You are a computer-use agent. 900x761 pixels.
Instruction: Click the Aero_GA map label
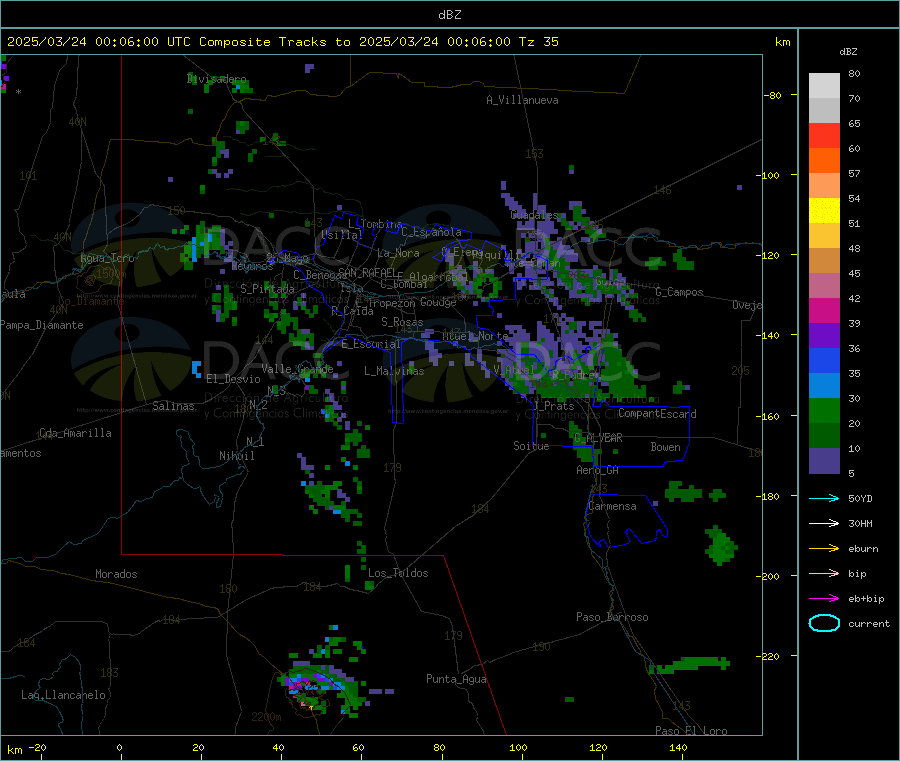597,470
